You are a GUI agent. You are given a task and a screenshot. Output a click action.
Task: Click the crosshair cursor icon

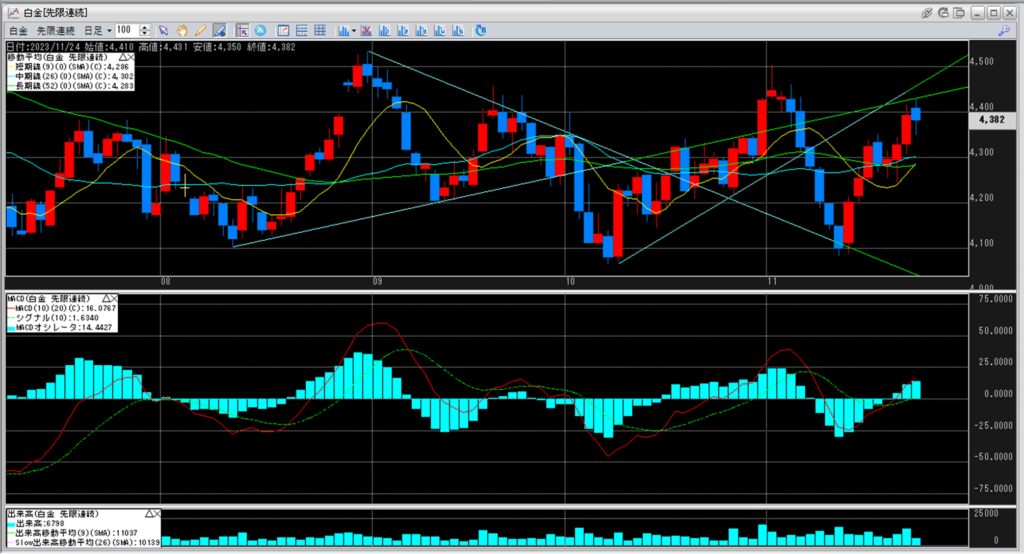click(242, 31)
